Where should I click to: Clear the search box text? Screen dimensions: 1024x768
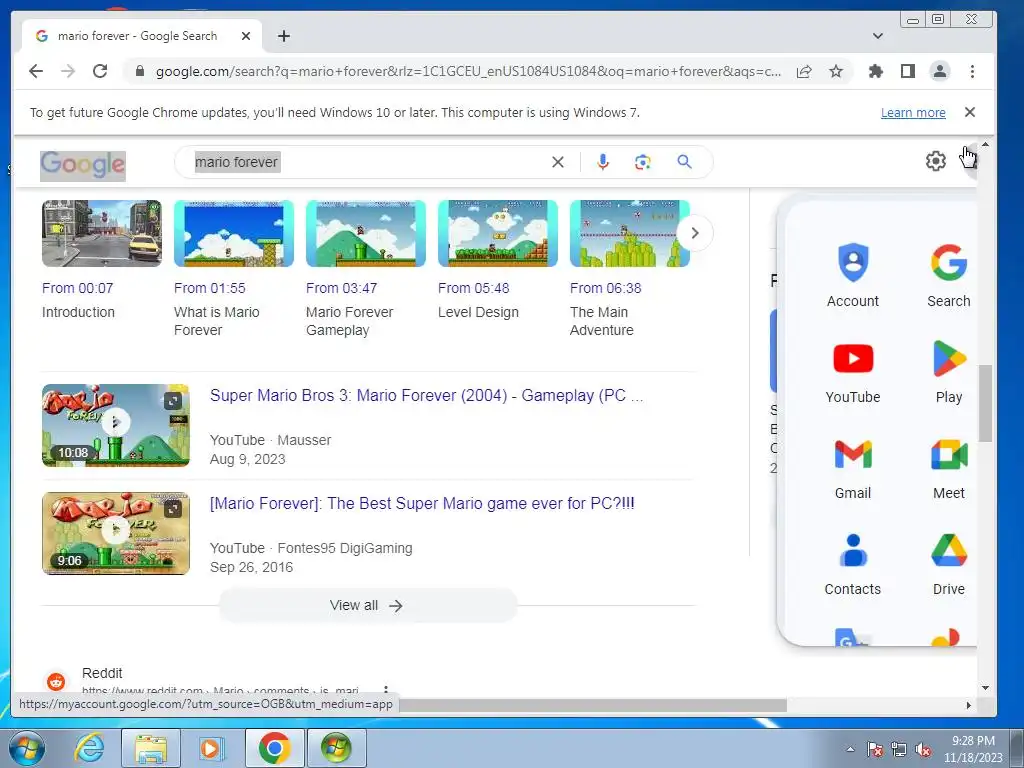(558, 162)
